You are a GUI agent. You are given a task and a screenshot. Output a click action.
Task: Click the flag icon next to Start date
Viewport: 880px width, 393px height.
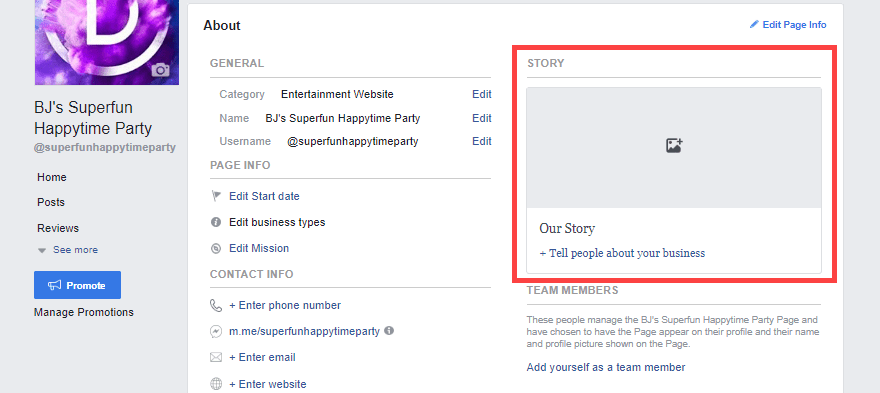pos(216,196)
